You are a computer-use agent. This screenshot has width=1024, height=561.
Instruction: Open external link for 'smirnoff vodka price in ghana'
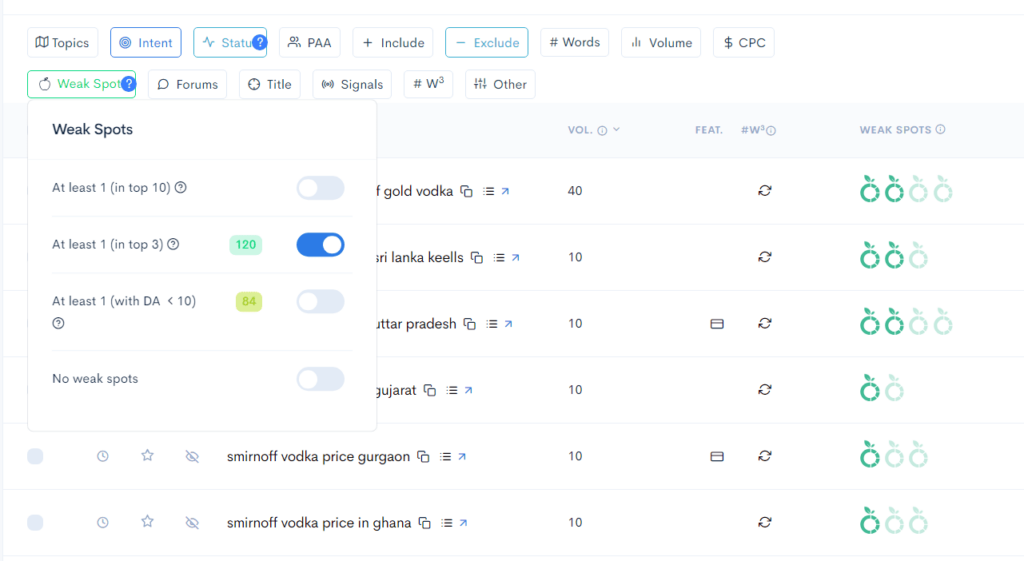click(463, 523)
